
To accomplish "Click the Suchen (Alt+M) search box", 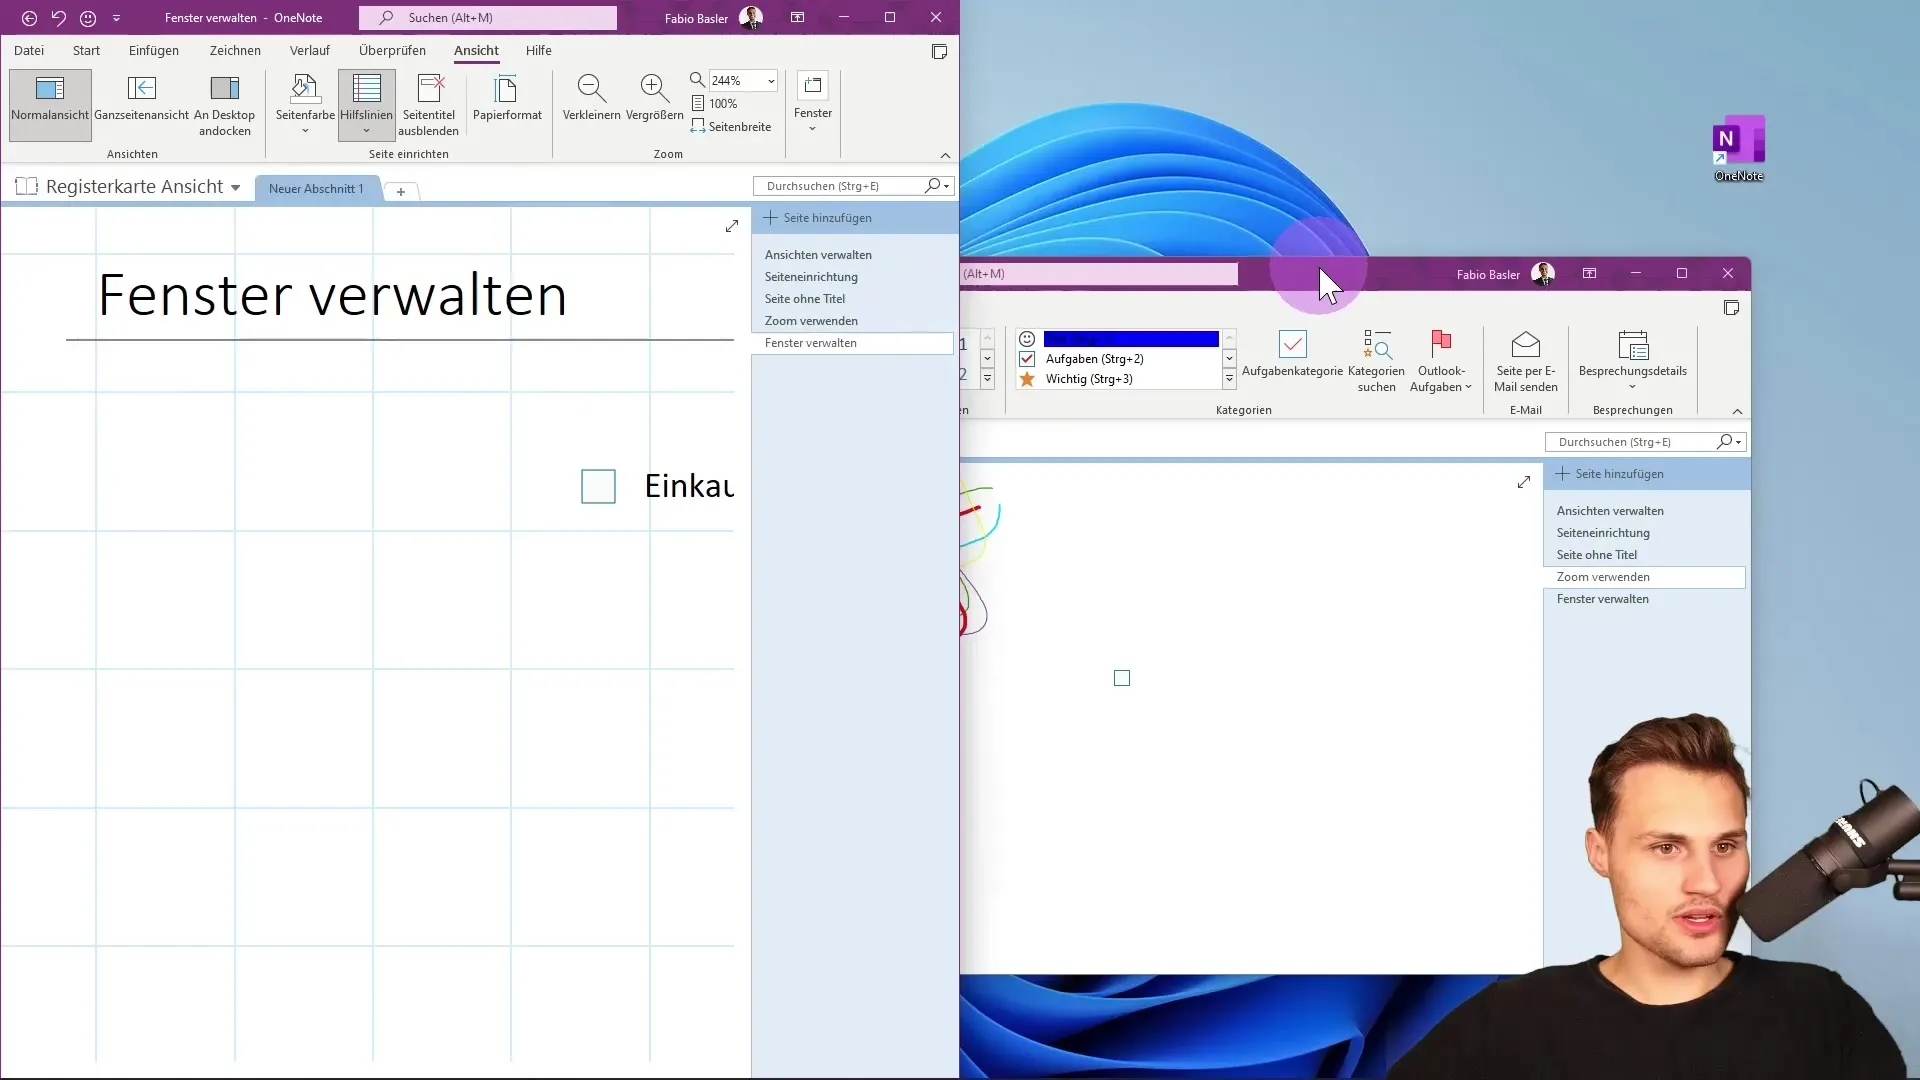I will 488,18.
